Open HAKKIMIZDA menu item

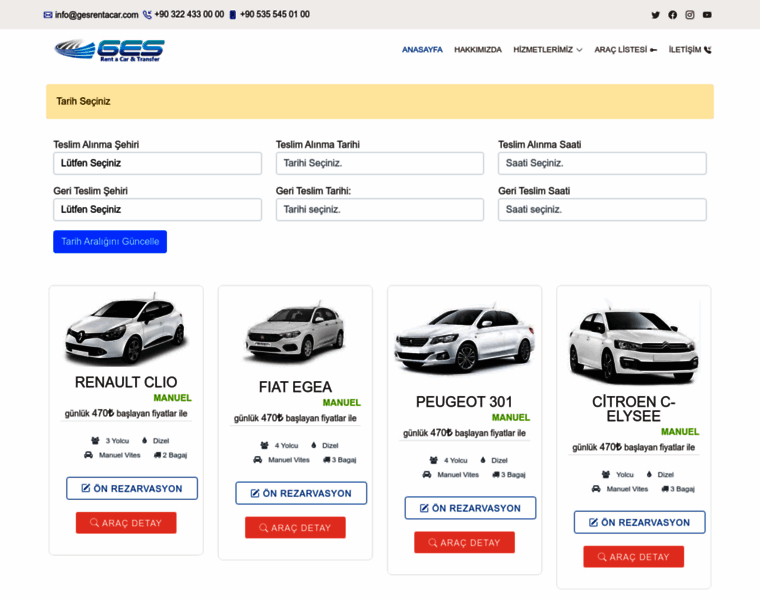(478, 50)
